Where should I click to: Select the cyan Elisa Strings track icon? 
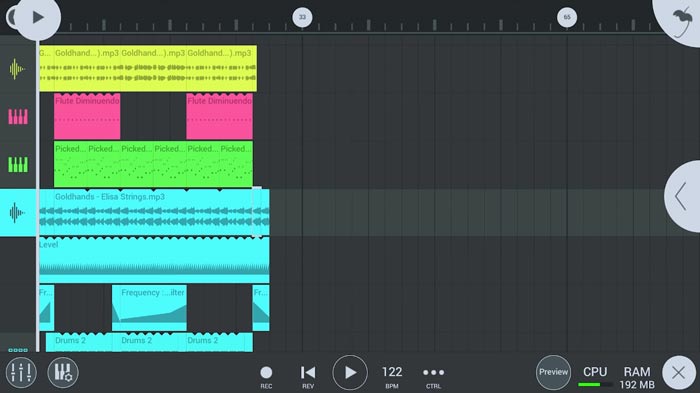click(17, 213)
